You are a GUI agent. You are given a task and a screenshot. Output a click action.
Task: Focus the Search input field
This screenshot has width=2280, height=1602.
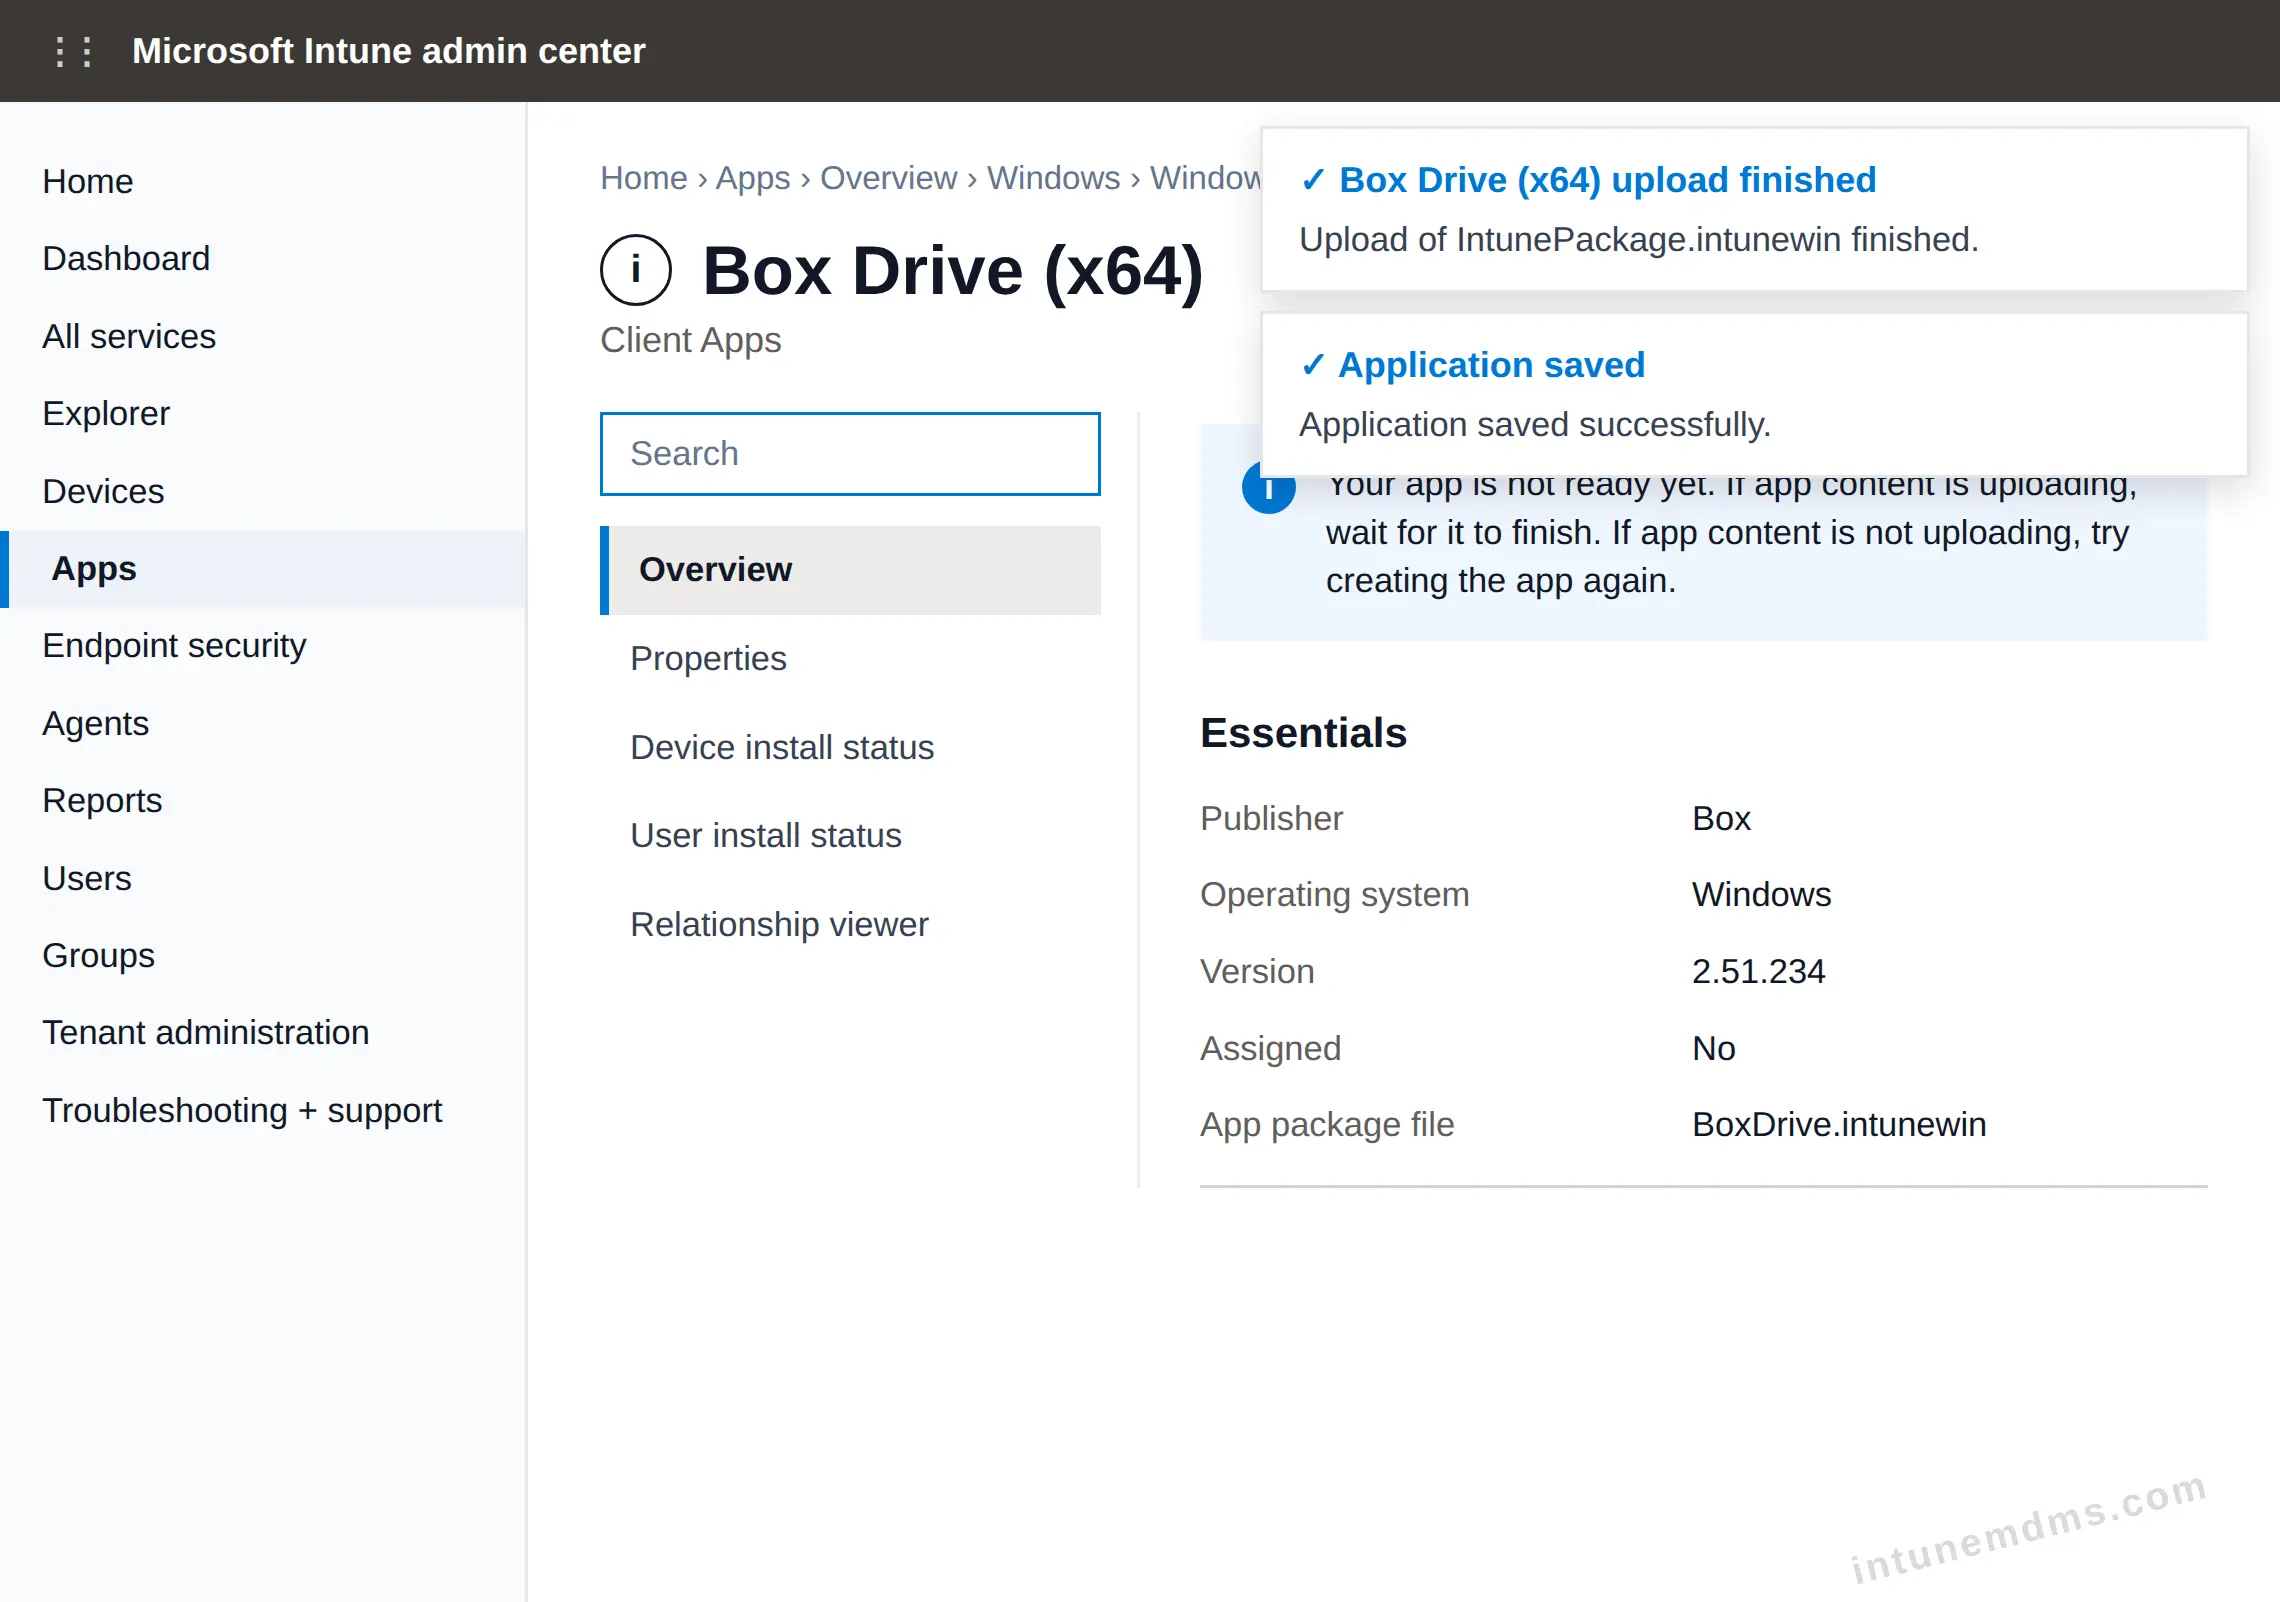tap(850, 454)
